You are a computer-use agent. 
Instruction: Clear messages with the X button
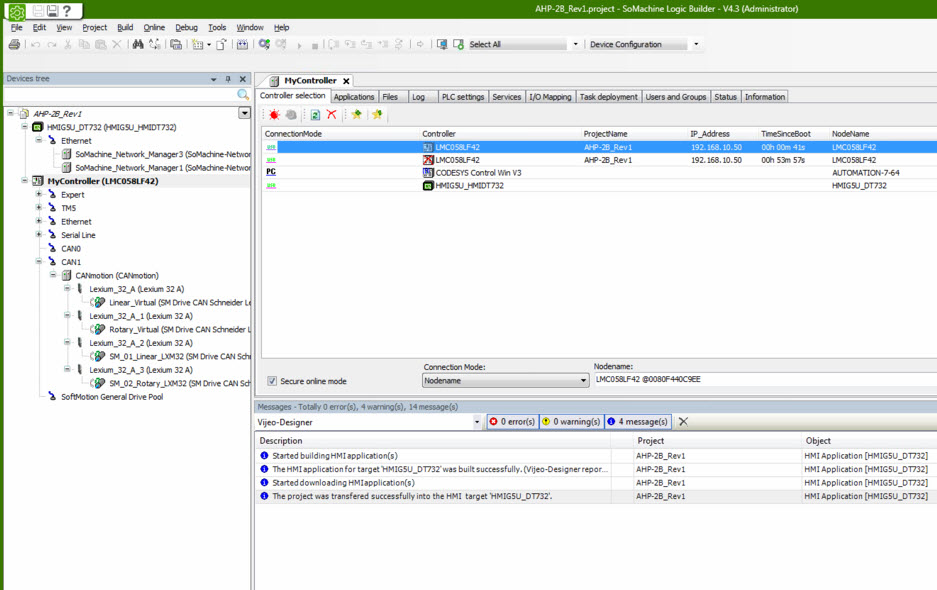pos(683,421)
